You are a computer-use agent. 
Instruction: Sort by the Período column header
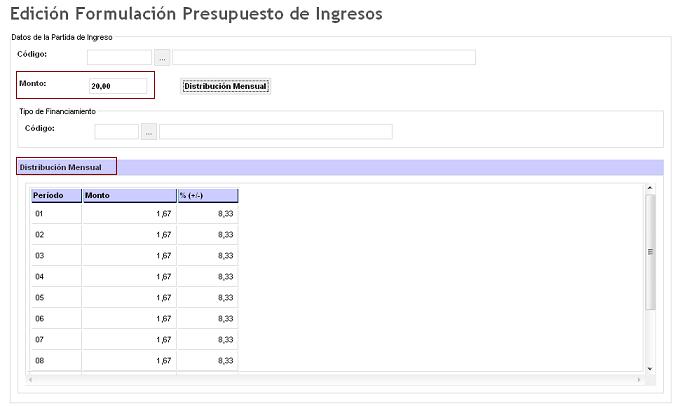click(x=55, y=196)
